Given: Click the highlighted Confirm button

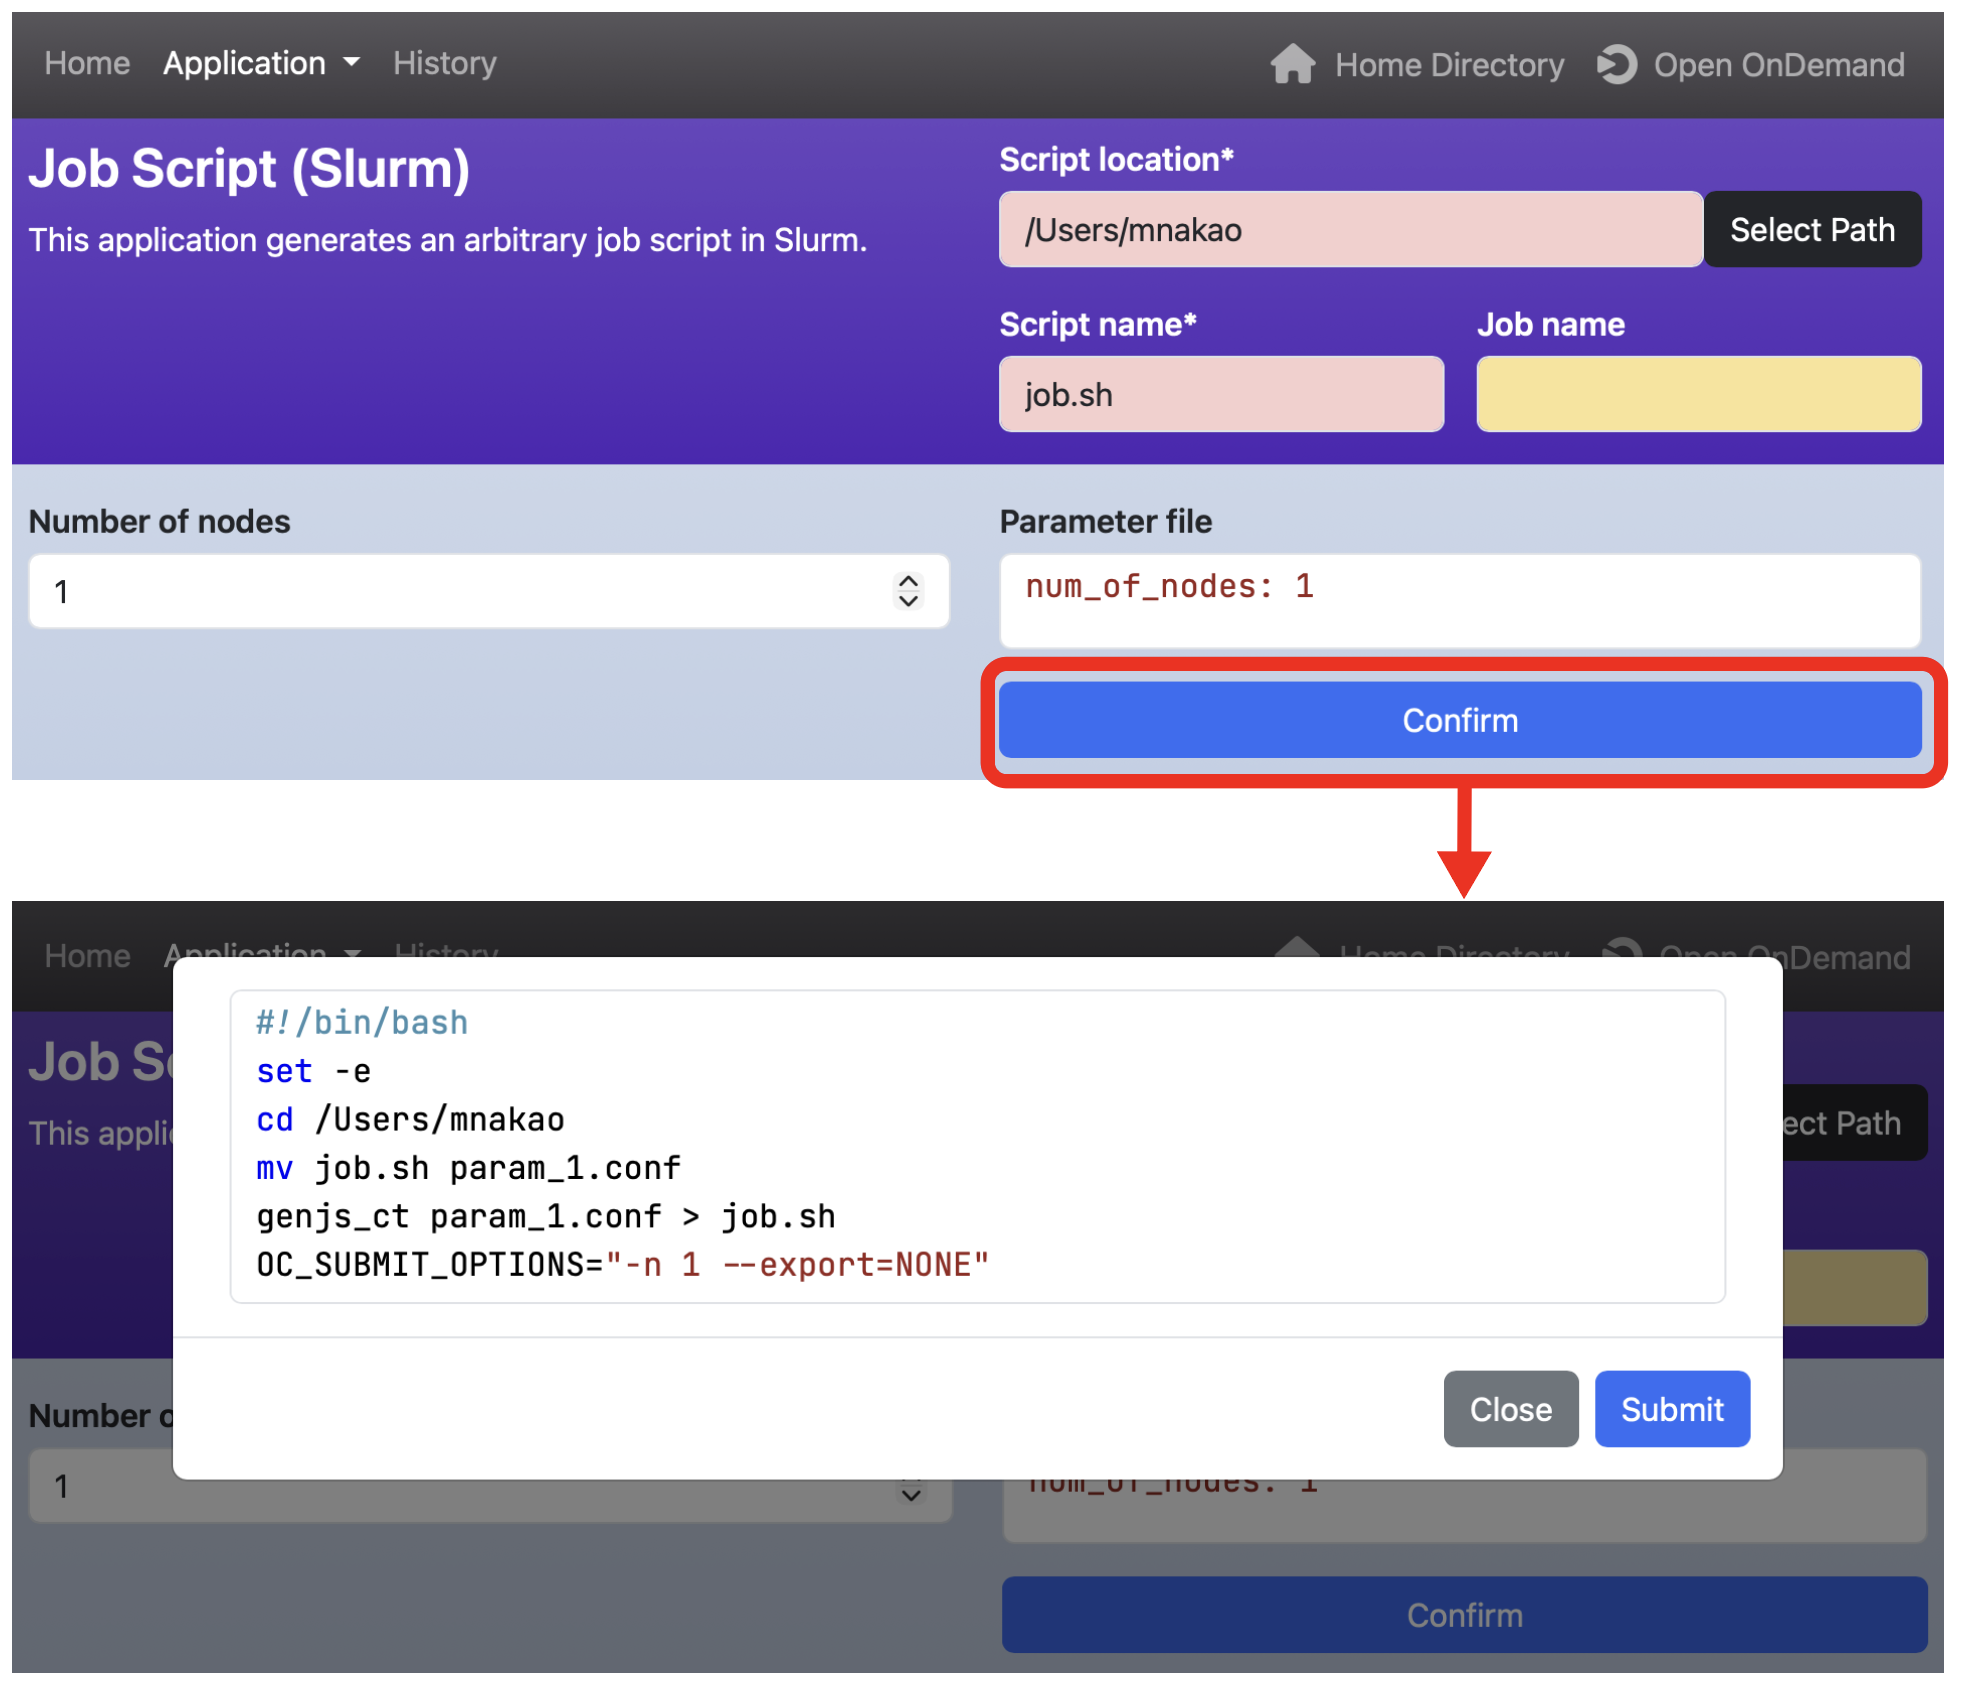Looking at the screenshot, I should 1460,720.
